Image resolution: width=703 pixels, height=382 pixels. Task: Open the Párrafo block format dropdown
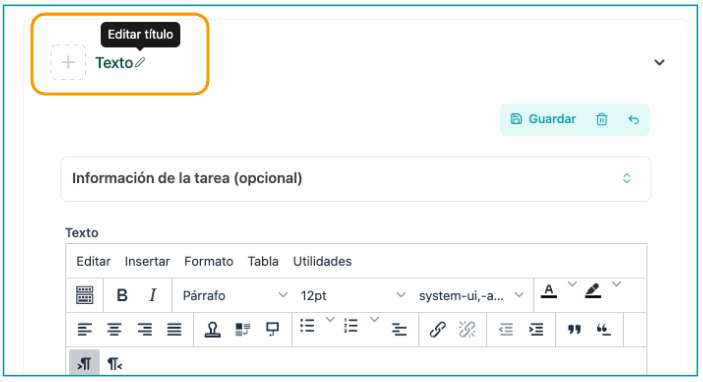click(234, 295)
